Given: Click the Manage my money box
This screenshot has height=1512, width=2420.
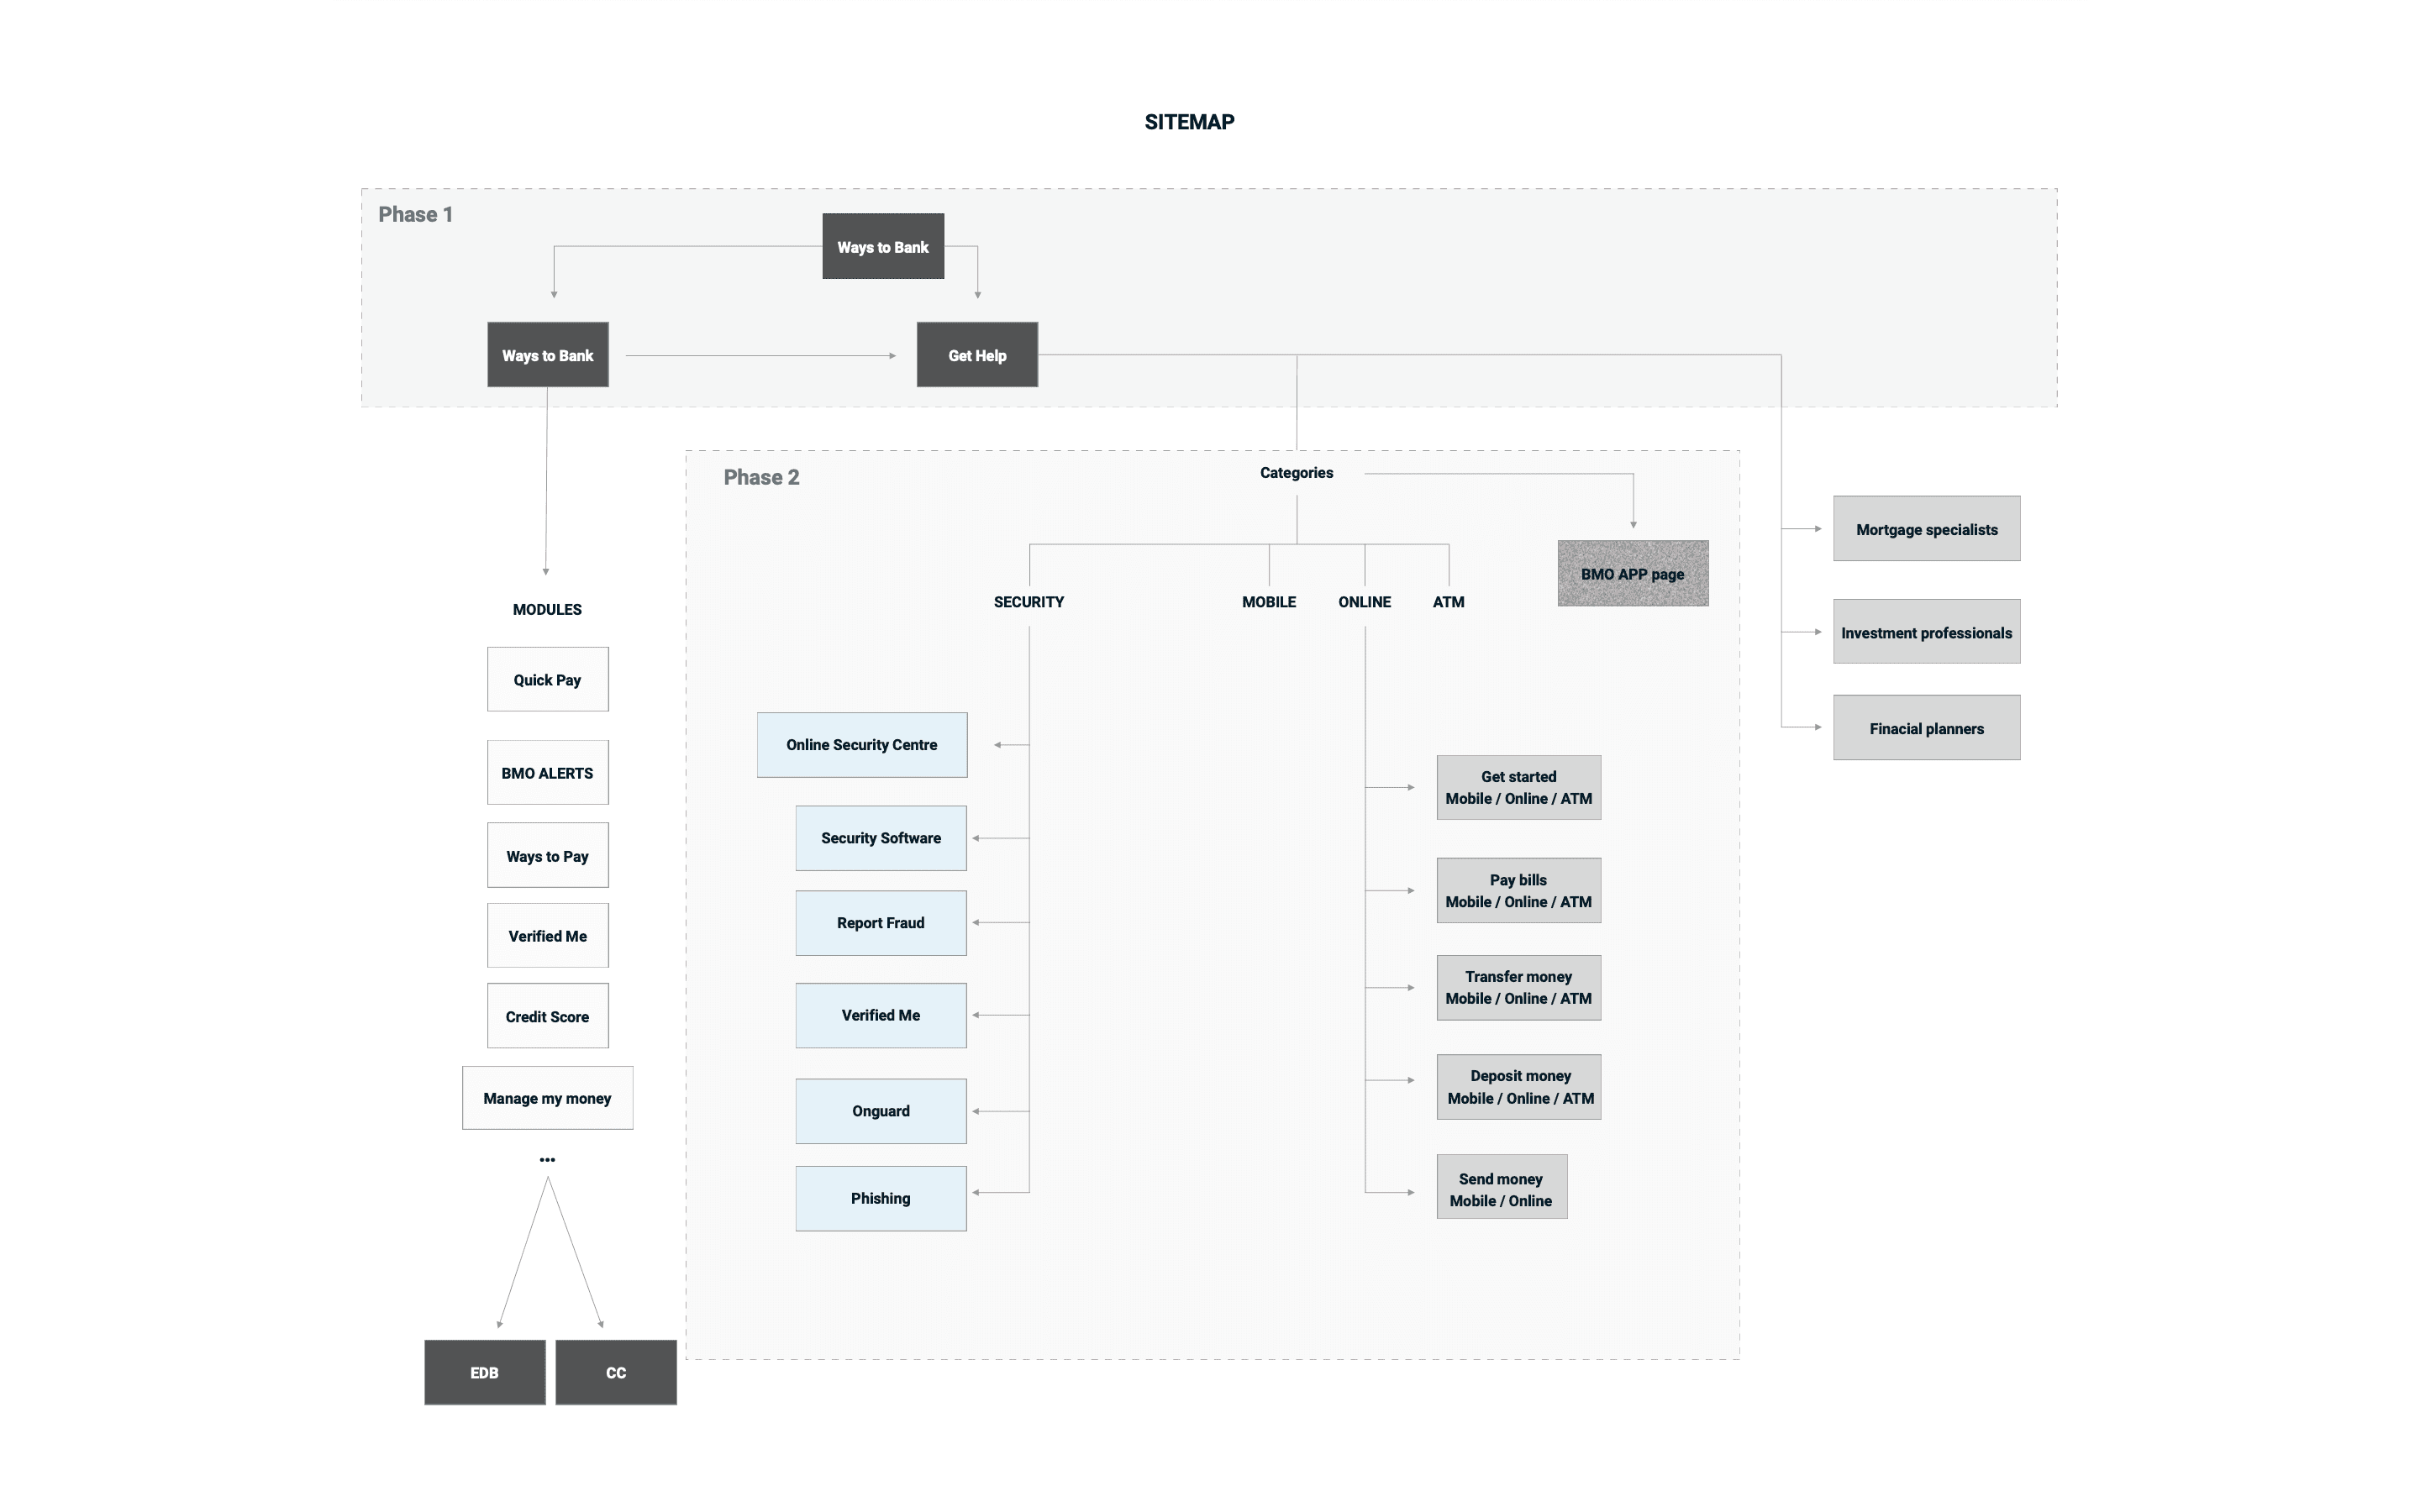Looking at the screenshot, I should (x=547, y=1098).
